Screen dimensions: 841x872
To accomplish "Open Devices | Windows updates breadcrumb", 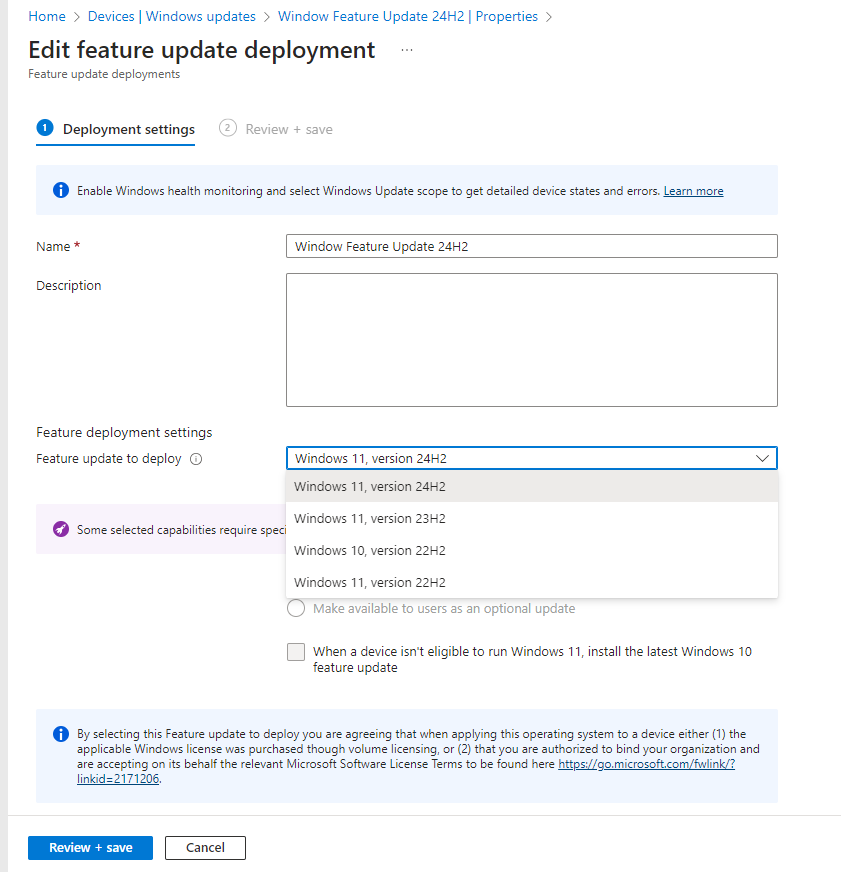I will pos(172,17).
